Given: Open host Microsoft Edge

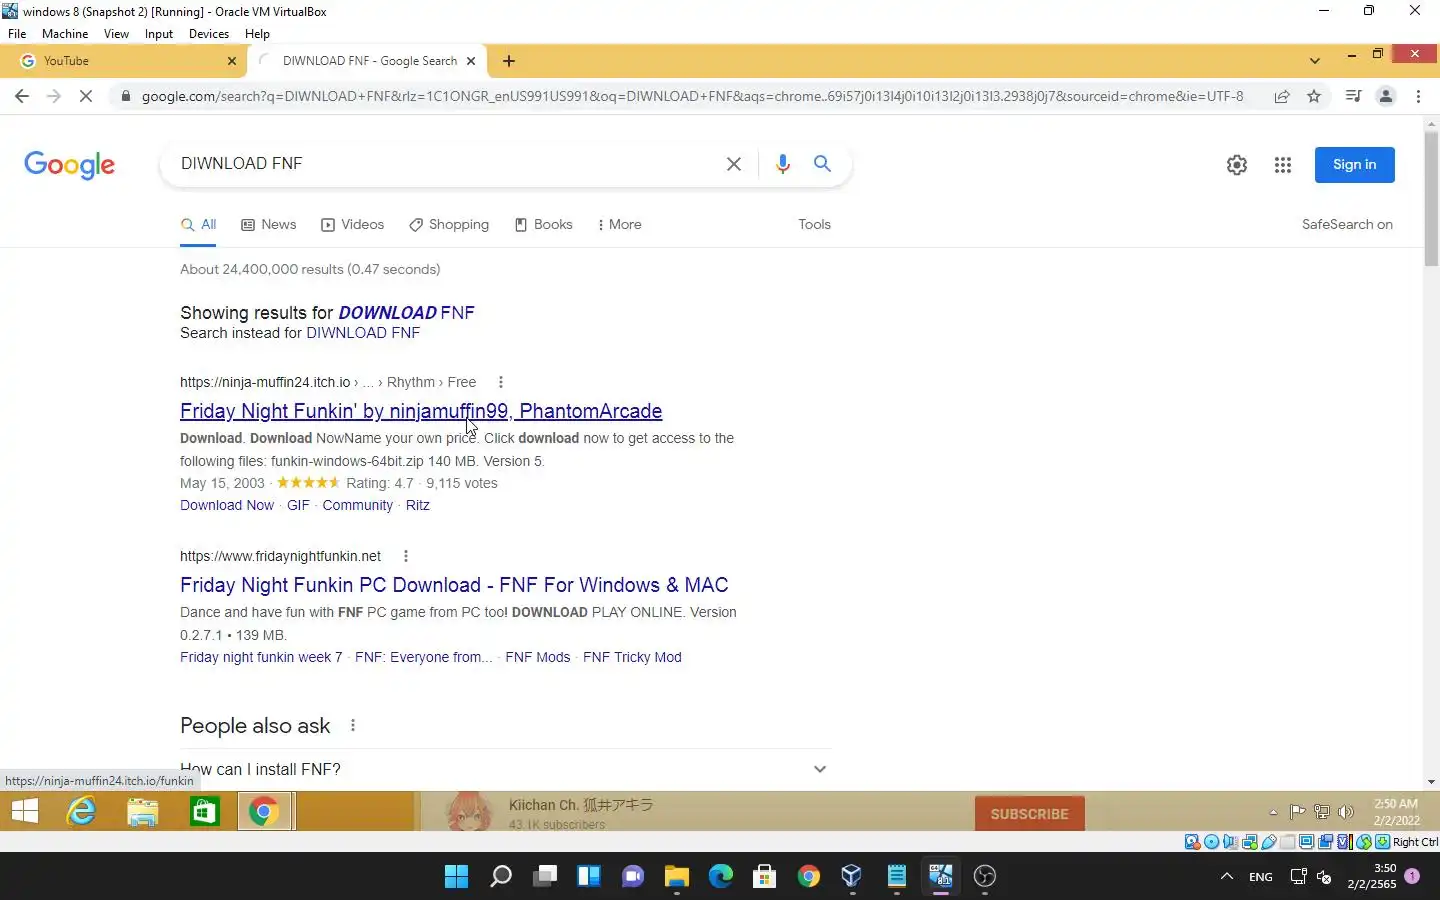Looking at the screenshot, I should click(721, 877).
